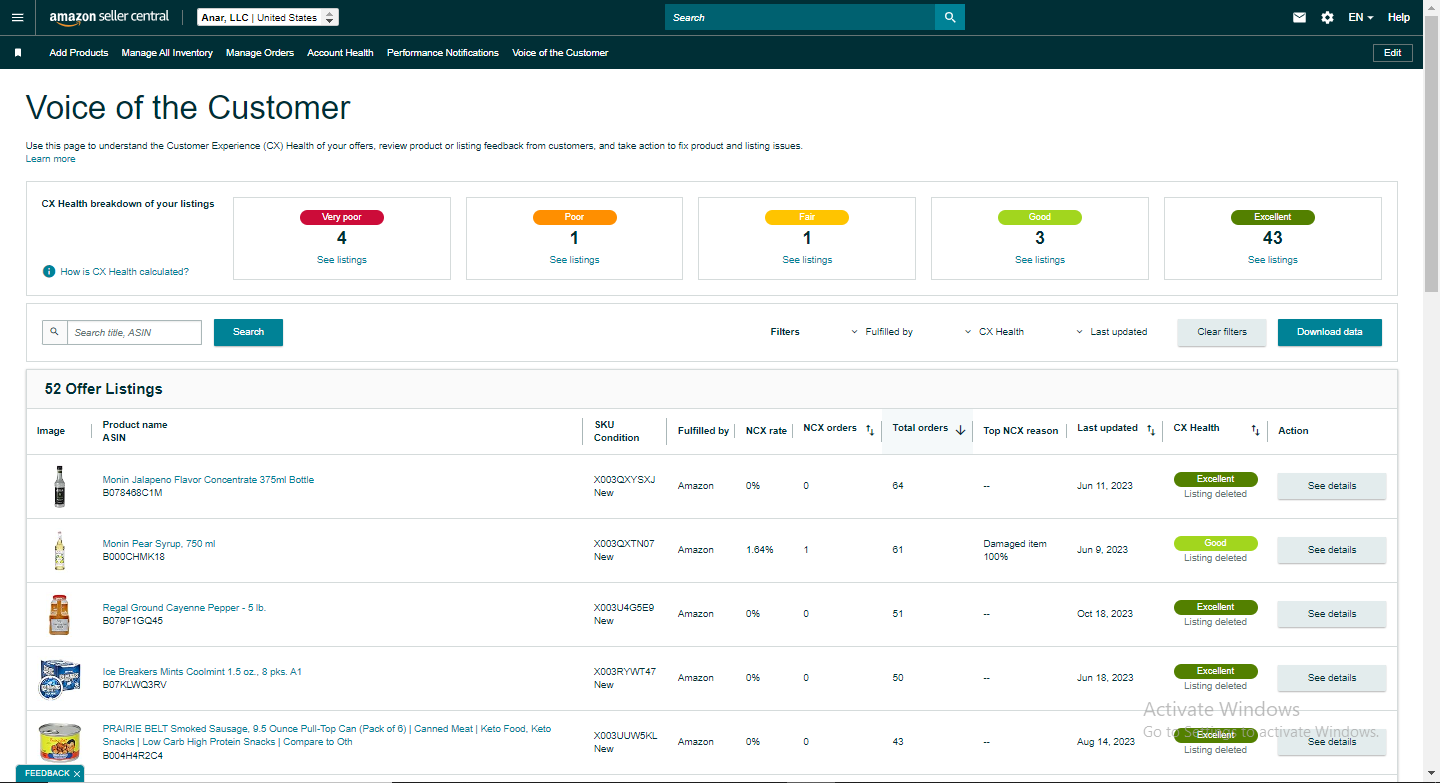Viewport: 1440px width, 783px height.
Task: Open How is CX Health calculated link
Action: pos(124,272)
